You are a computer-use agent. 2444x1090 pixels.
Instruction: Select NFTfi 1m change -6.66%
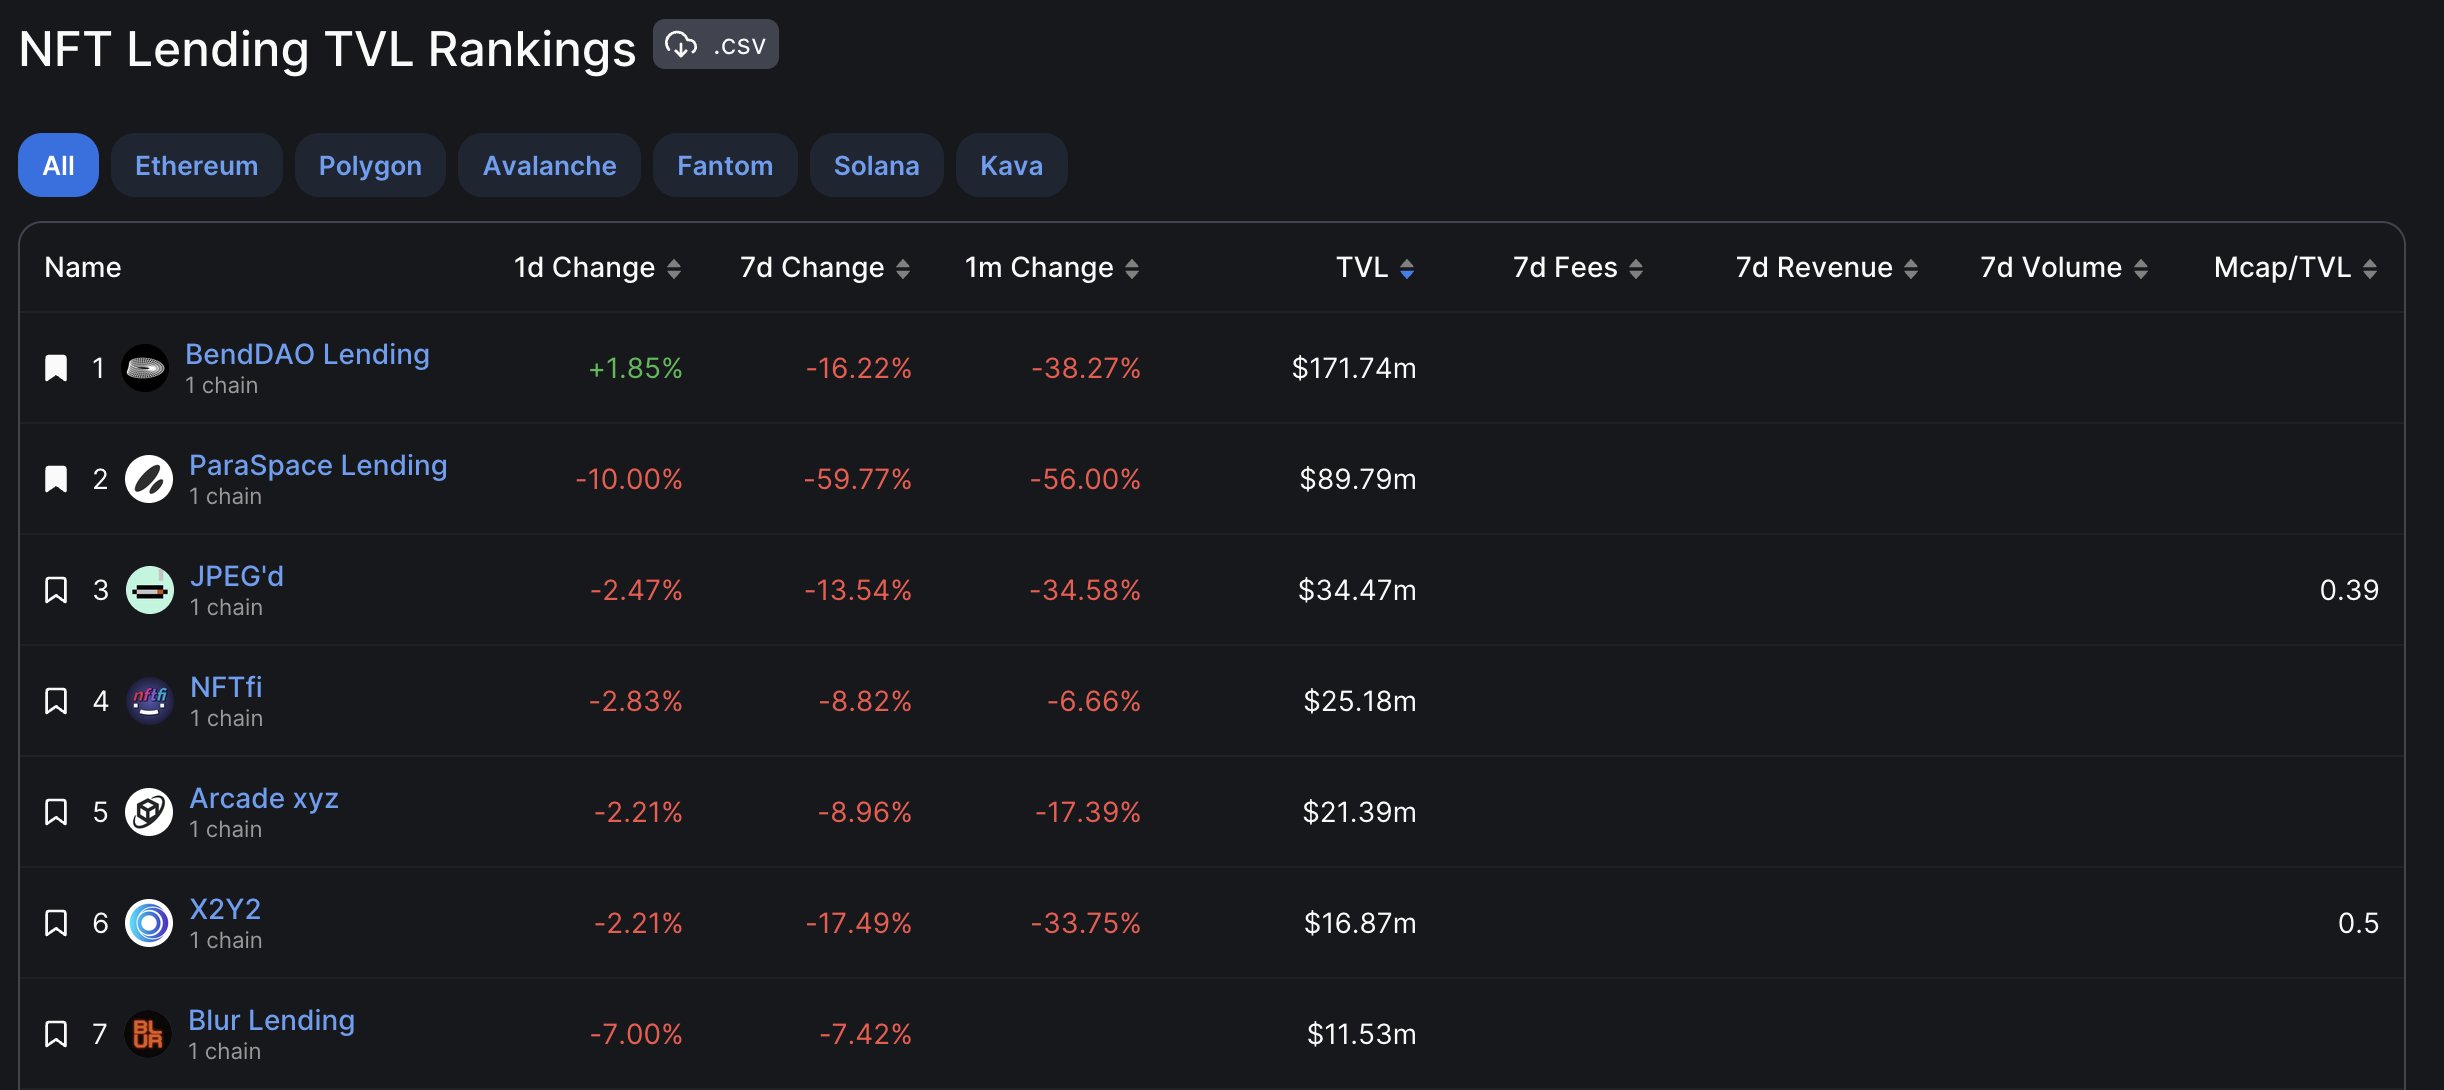coord(1094,701)
